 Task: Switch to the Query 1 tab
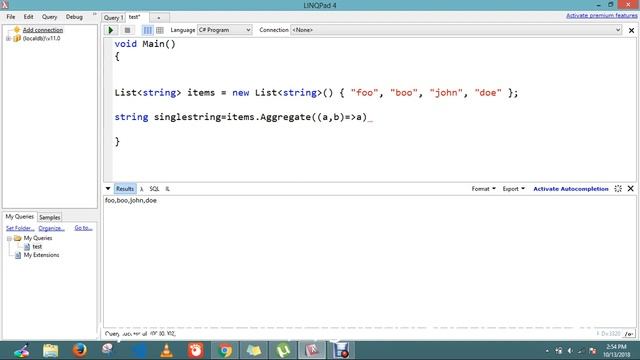pyautogui.click(x=113, y=18)
